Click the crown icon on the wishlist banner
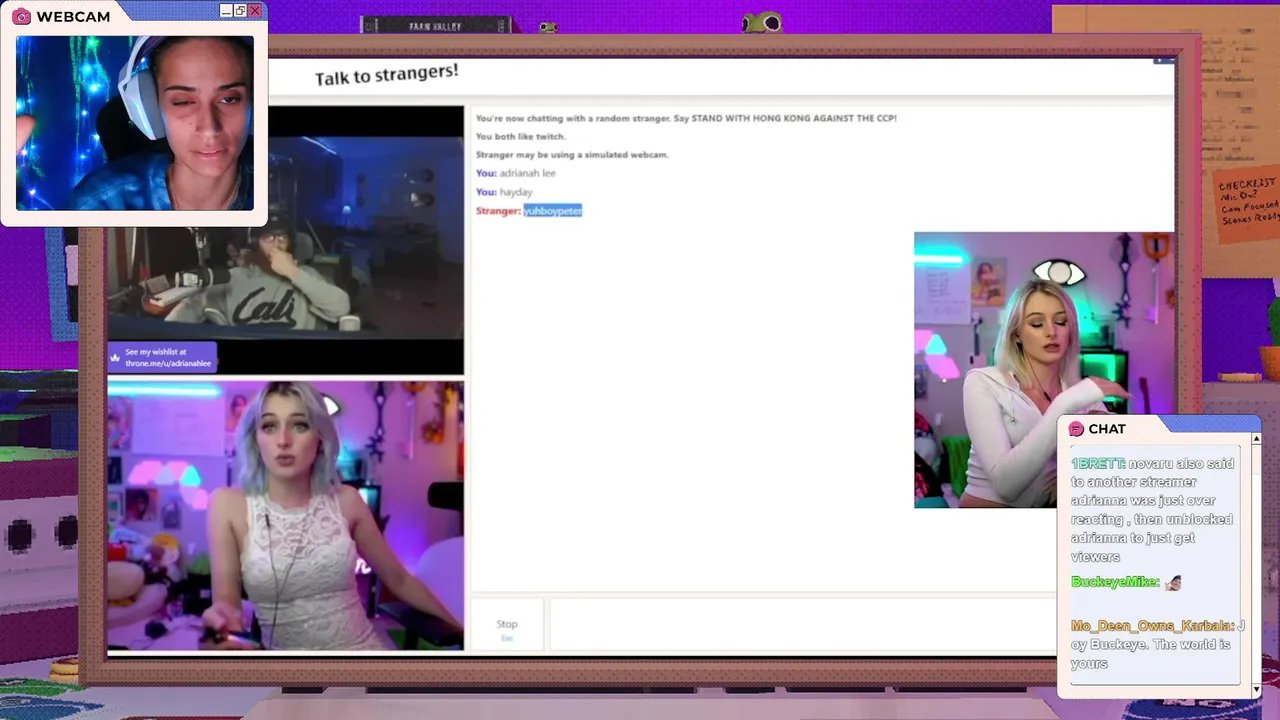 coord(116,357)
